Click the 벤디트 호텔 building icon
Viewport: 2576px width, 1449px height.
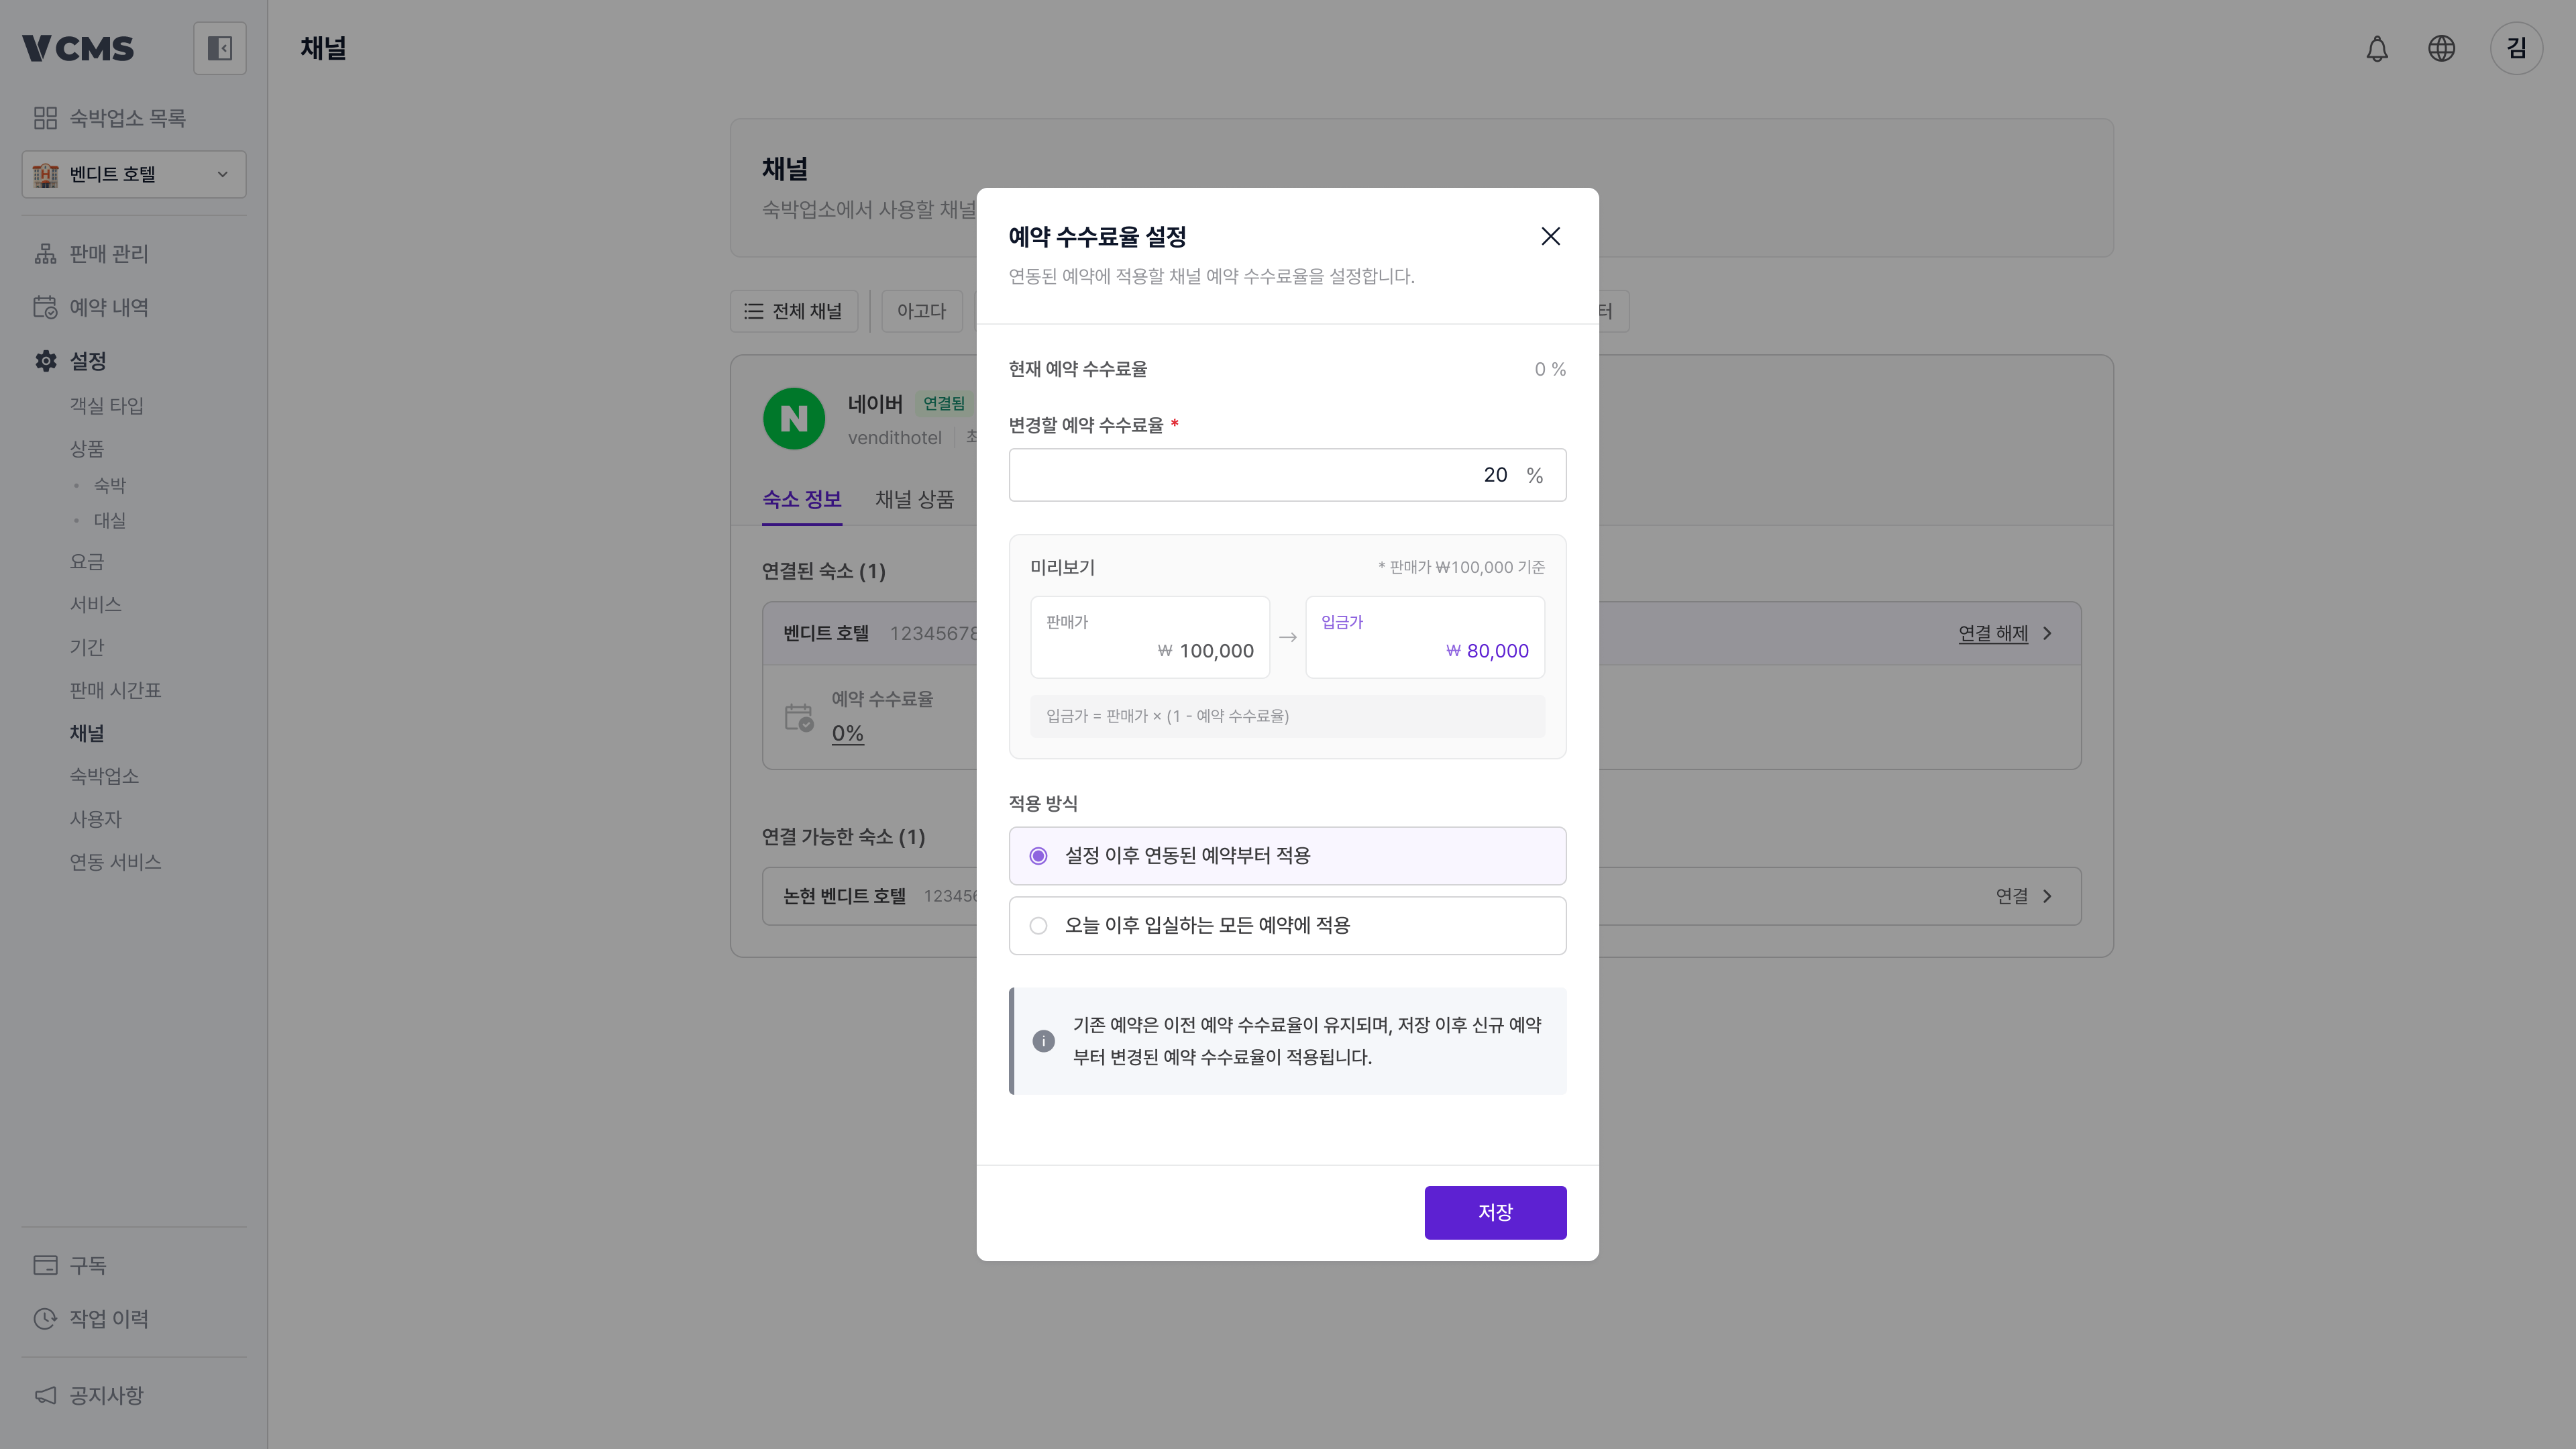tap(45, 174)
